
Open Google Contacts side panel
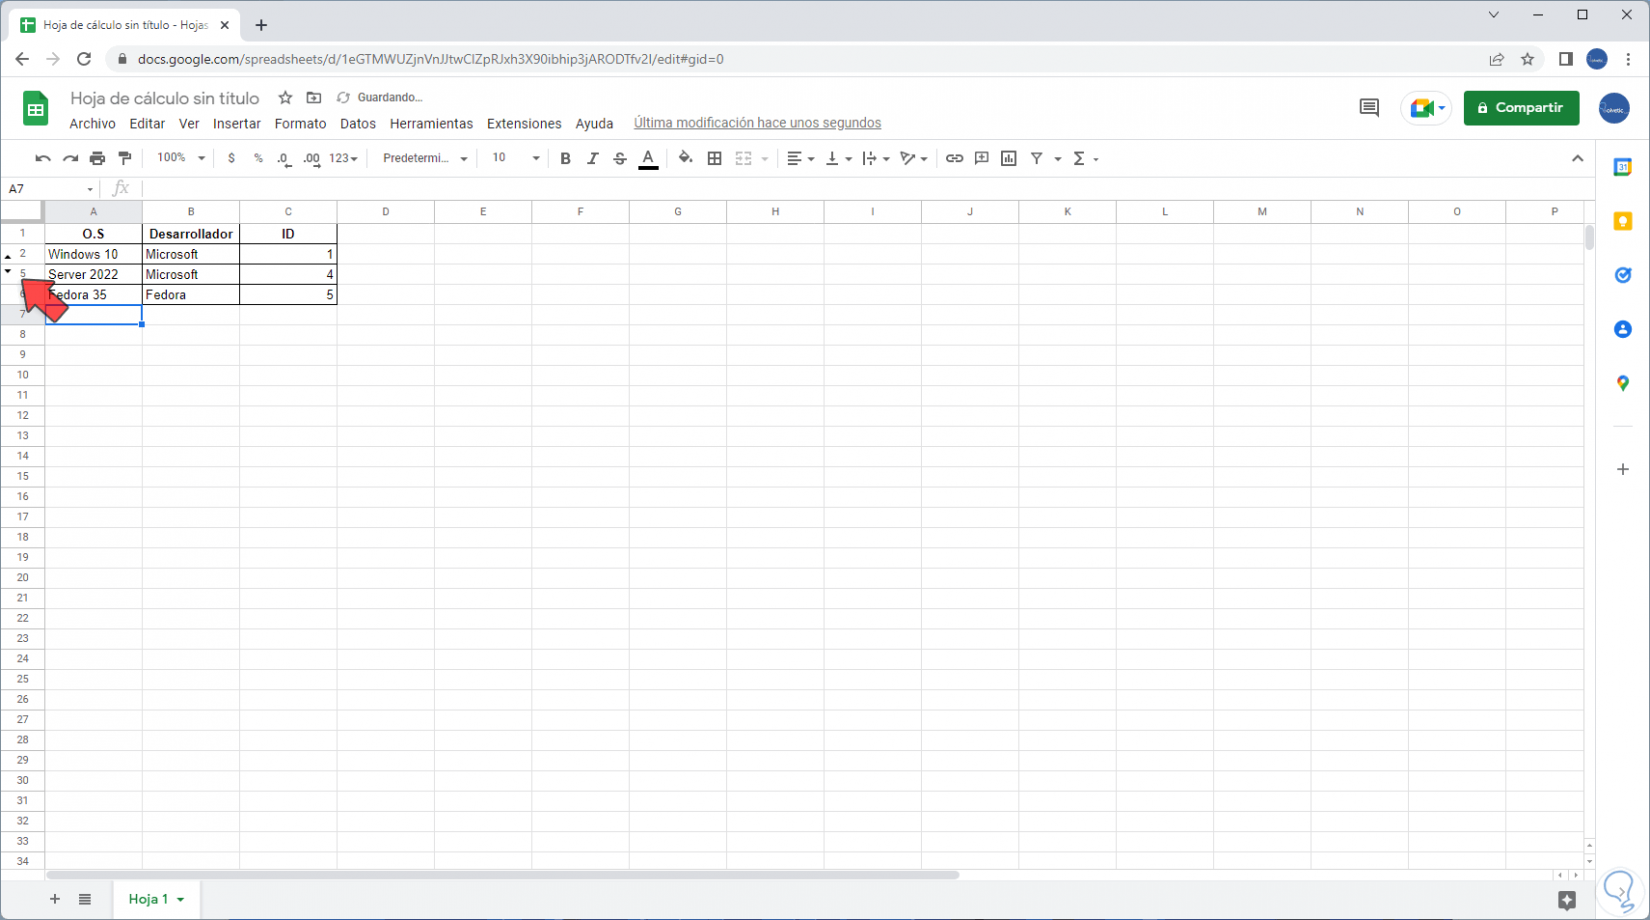pyautogui.click(x=1622, y=329)
